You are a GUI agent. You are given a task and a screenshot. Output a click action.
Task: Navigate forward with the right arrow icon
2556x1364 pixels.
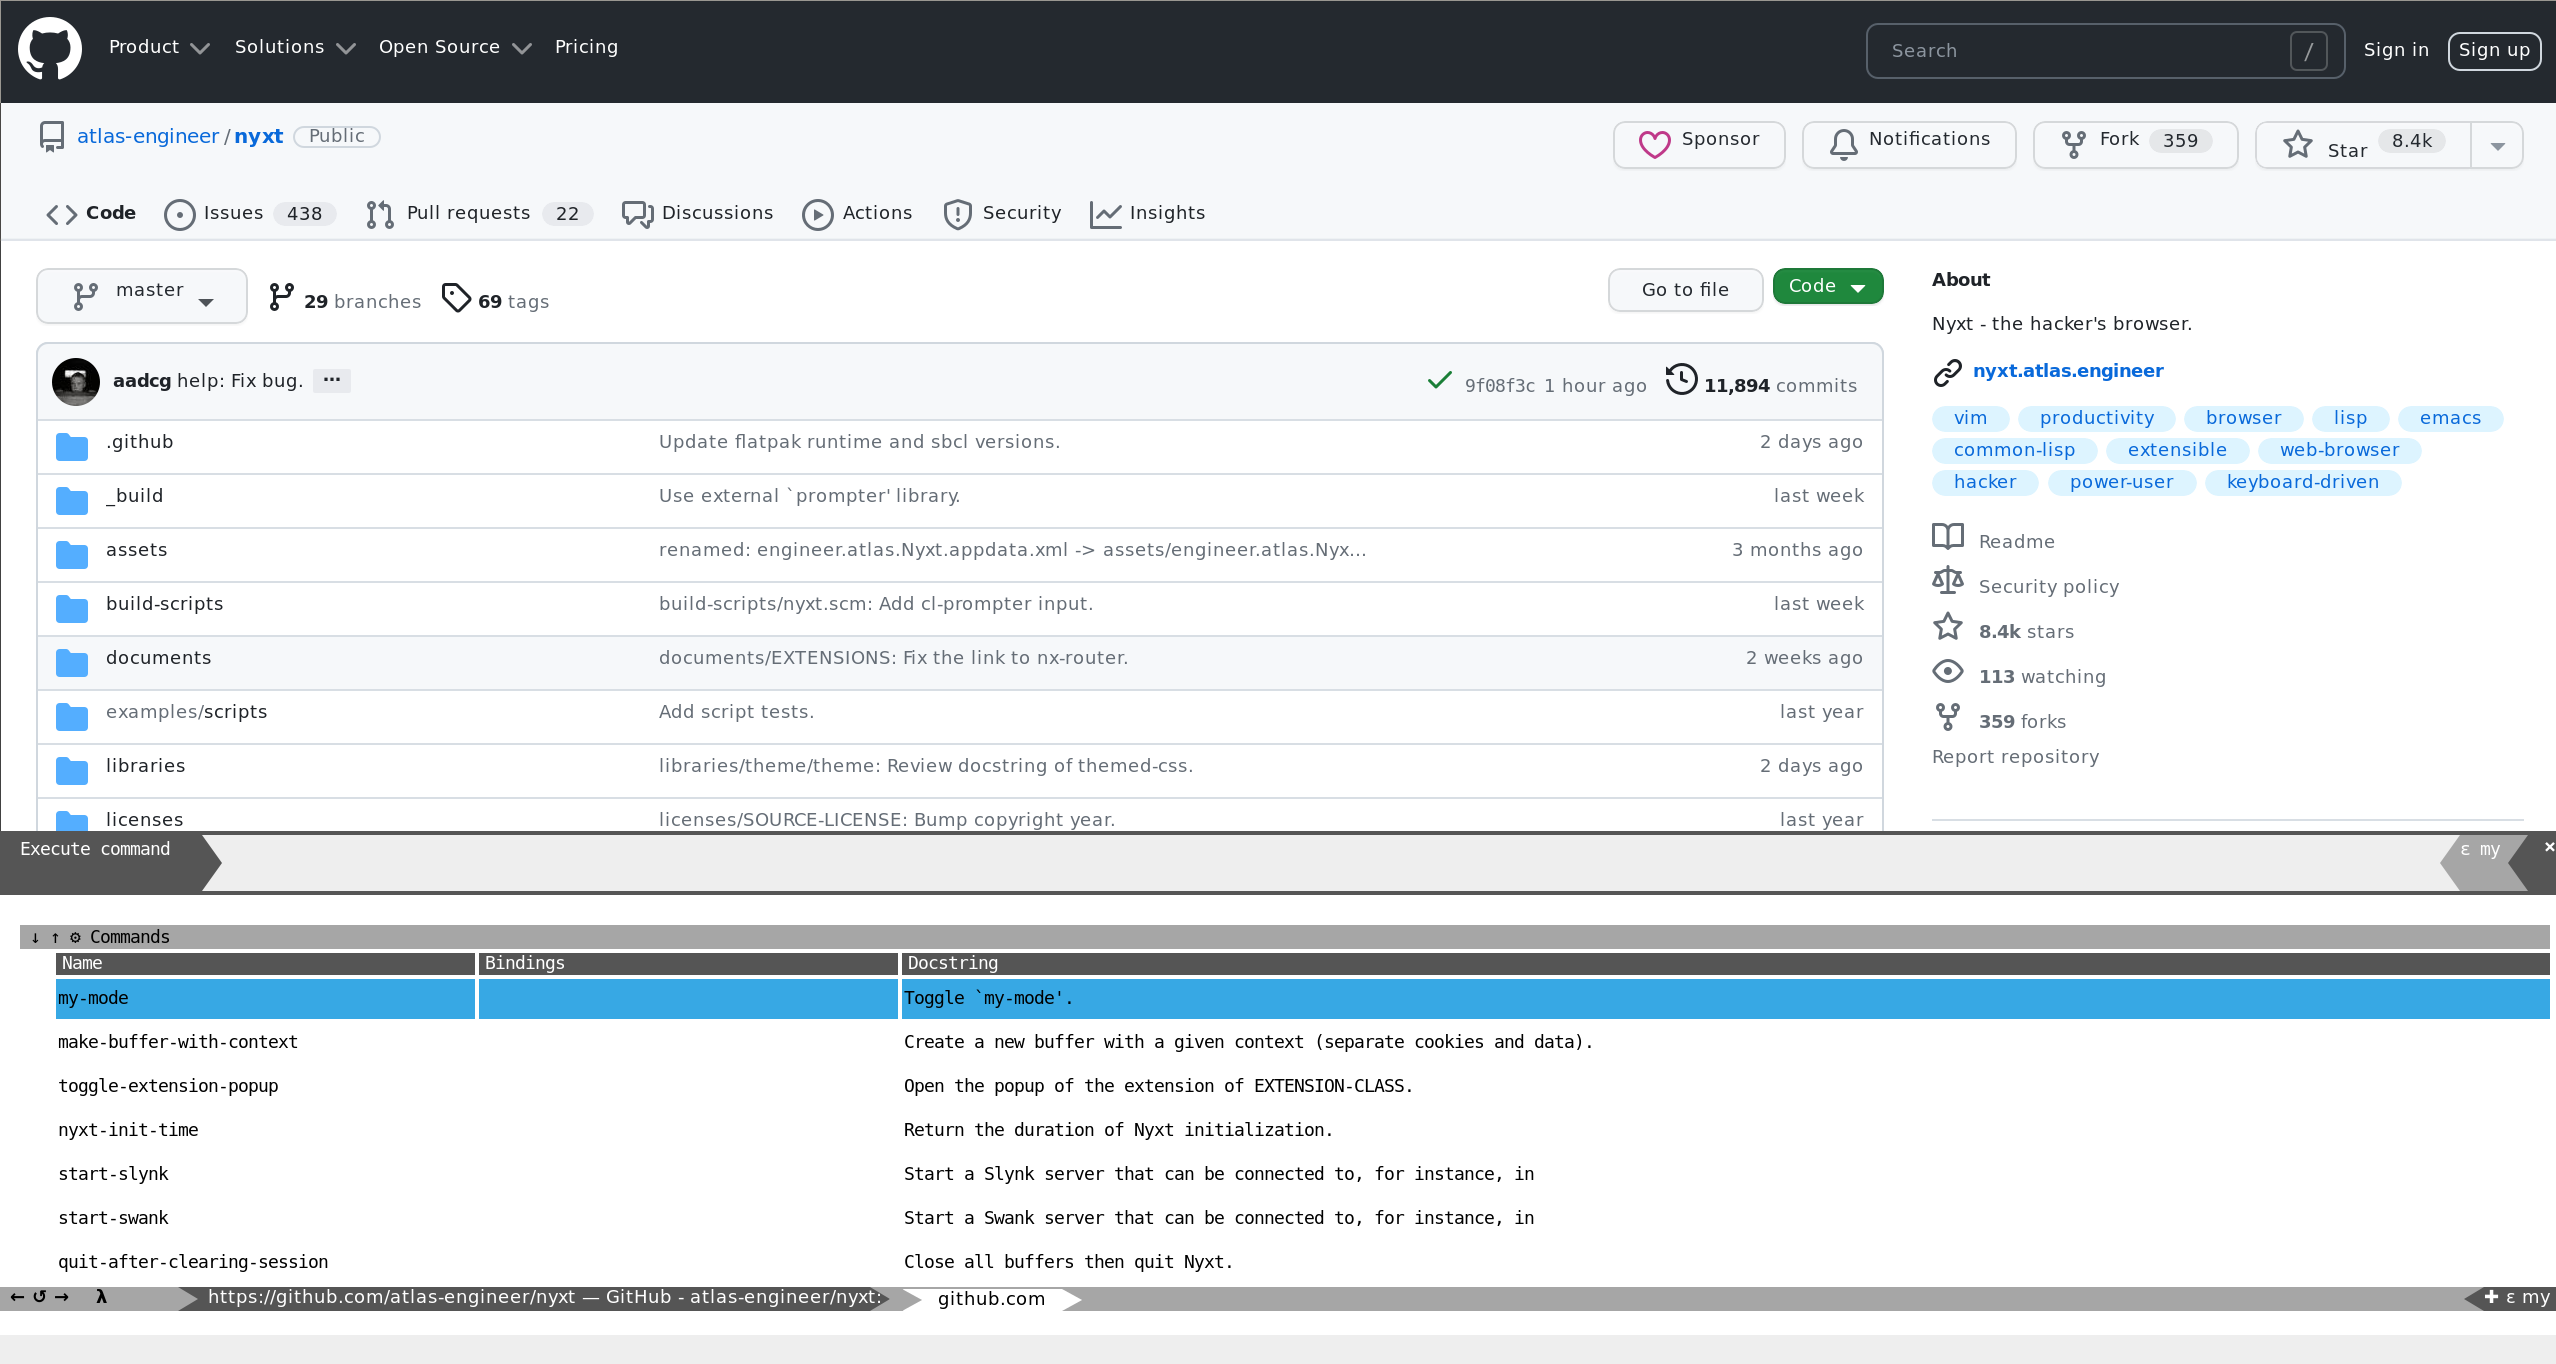coord(63,1297)
